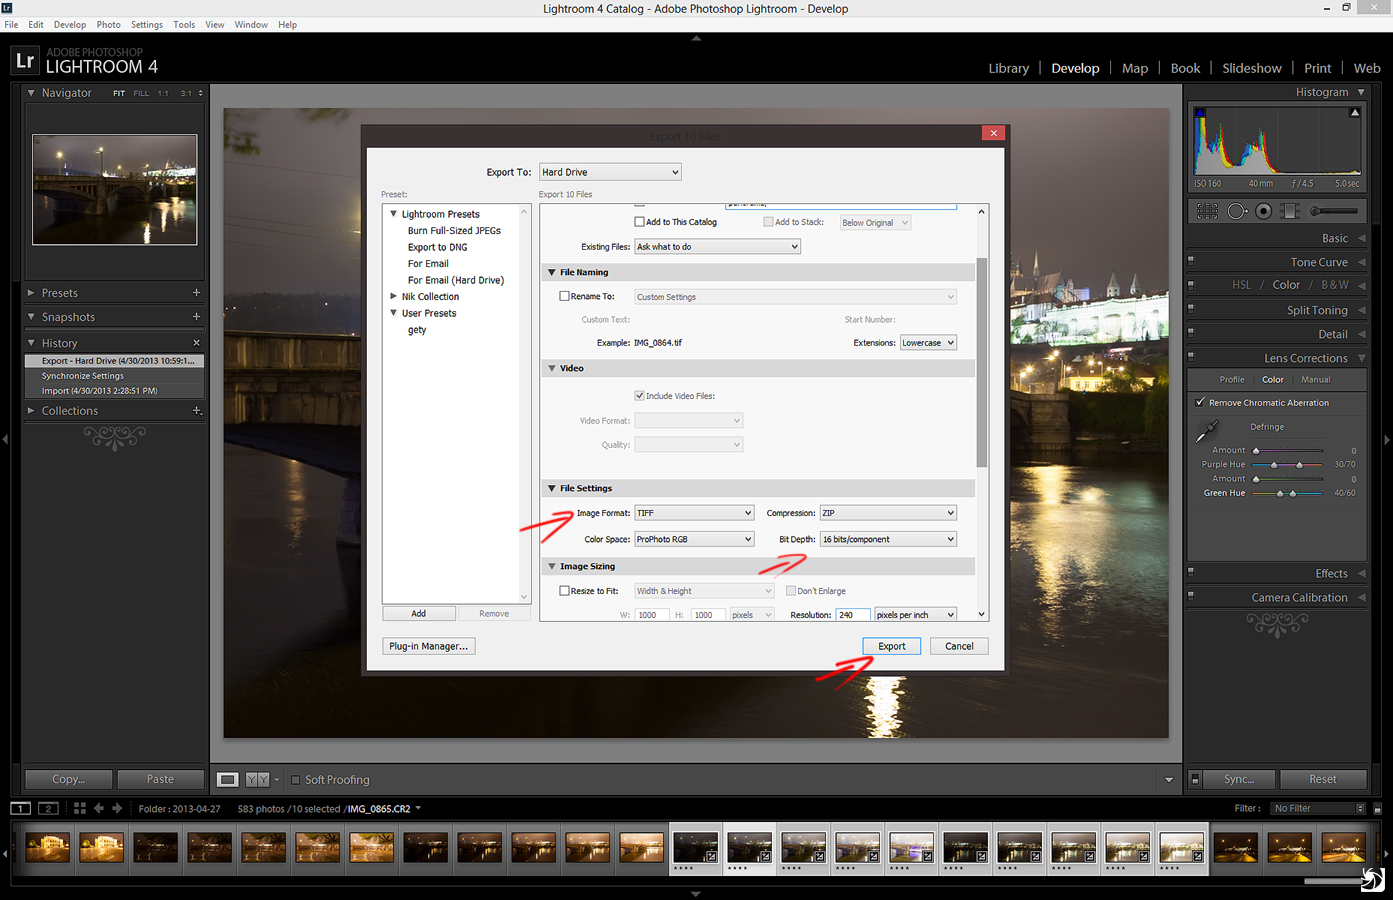Adjust the first Defringe Amount slider

1287,451
